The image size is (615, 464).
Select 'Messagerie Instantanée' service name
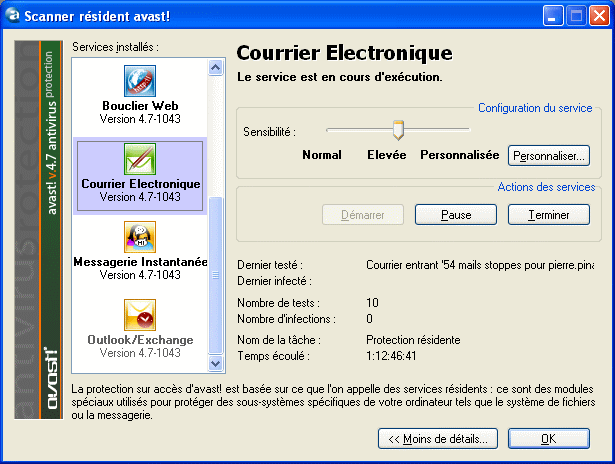pyautogui.click(x=140, y=262)
